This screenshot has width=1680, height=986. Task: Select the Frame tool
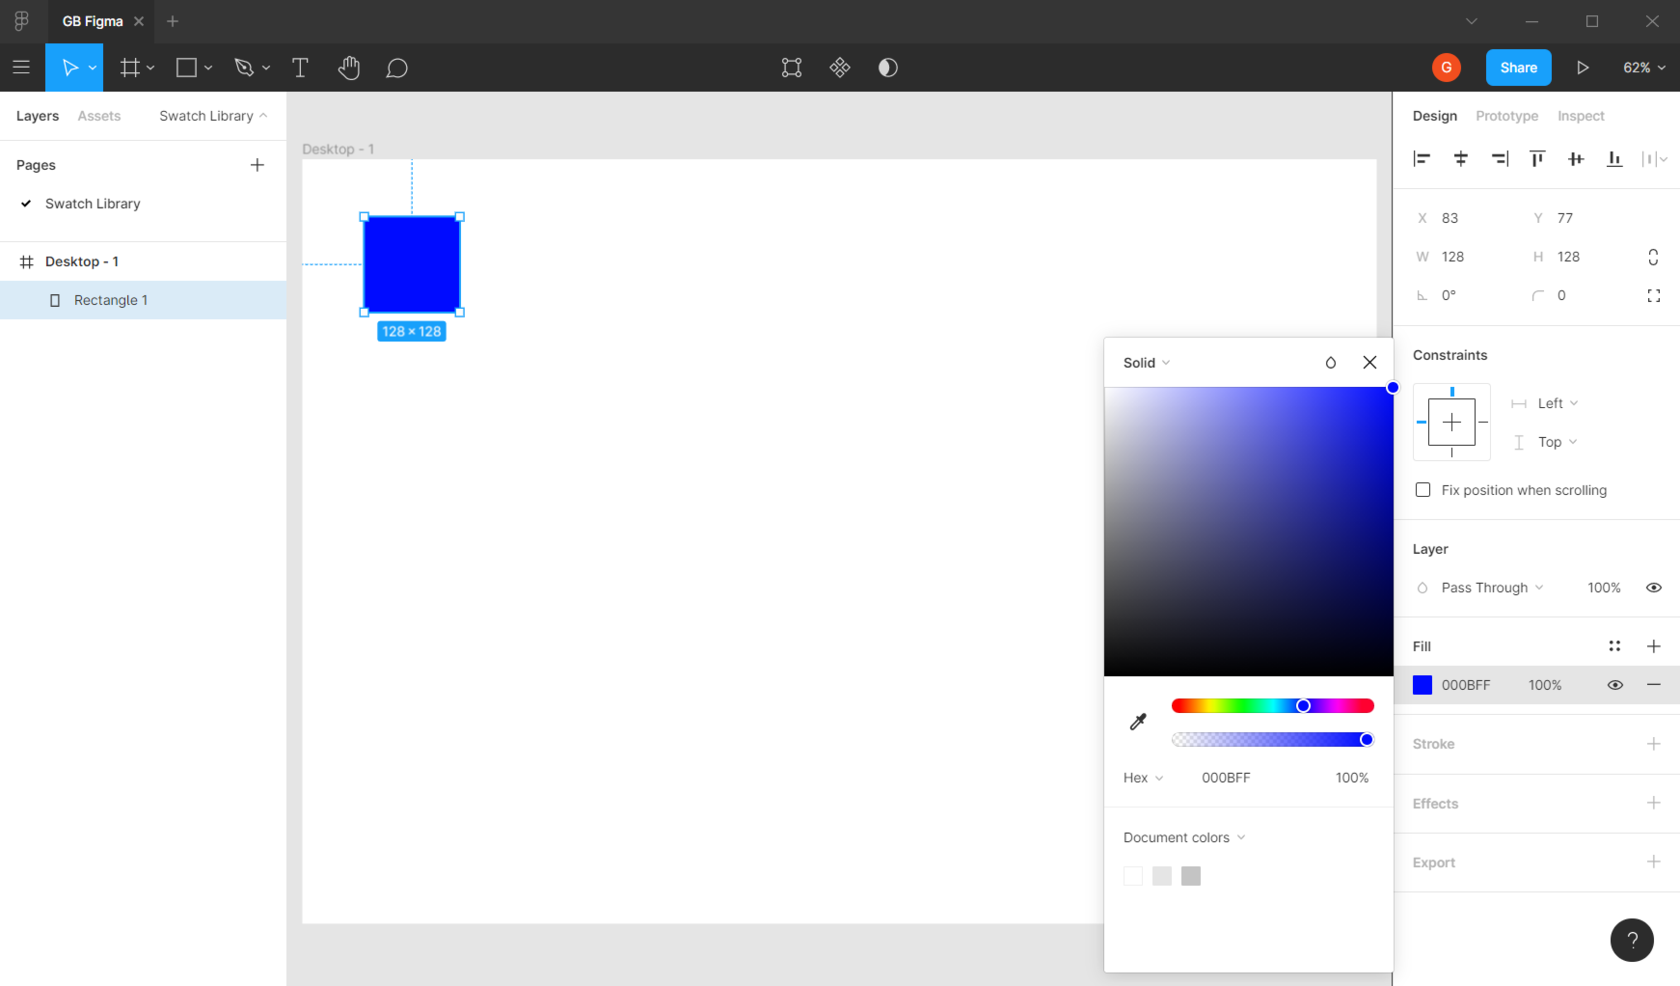pos(130,67)
